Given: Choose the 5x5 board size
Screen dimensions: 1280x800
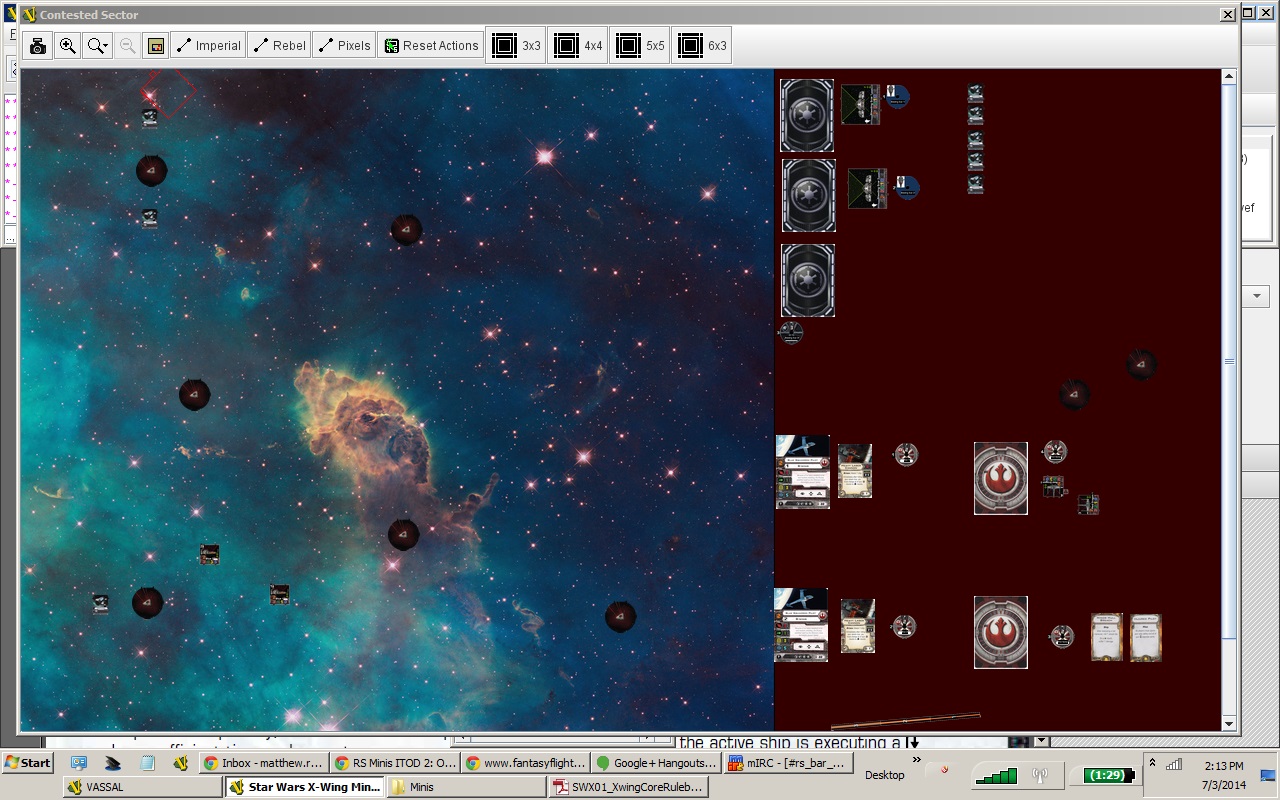Looking at the screenshot, I should [640, 46].
